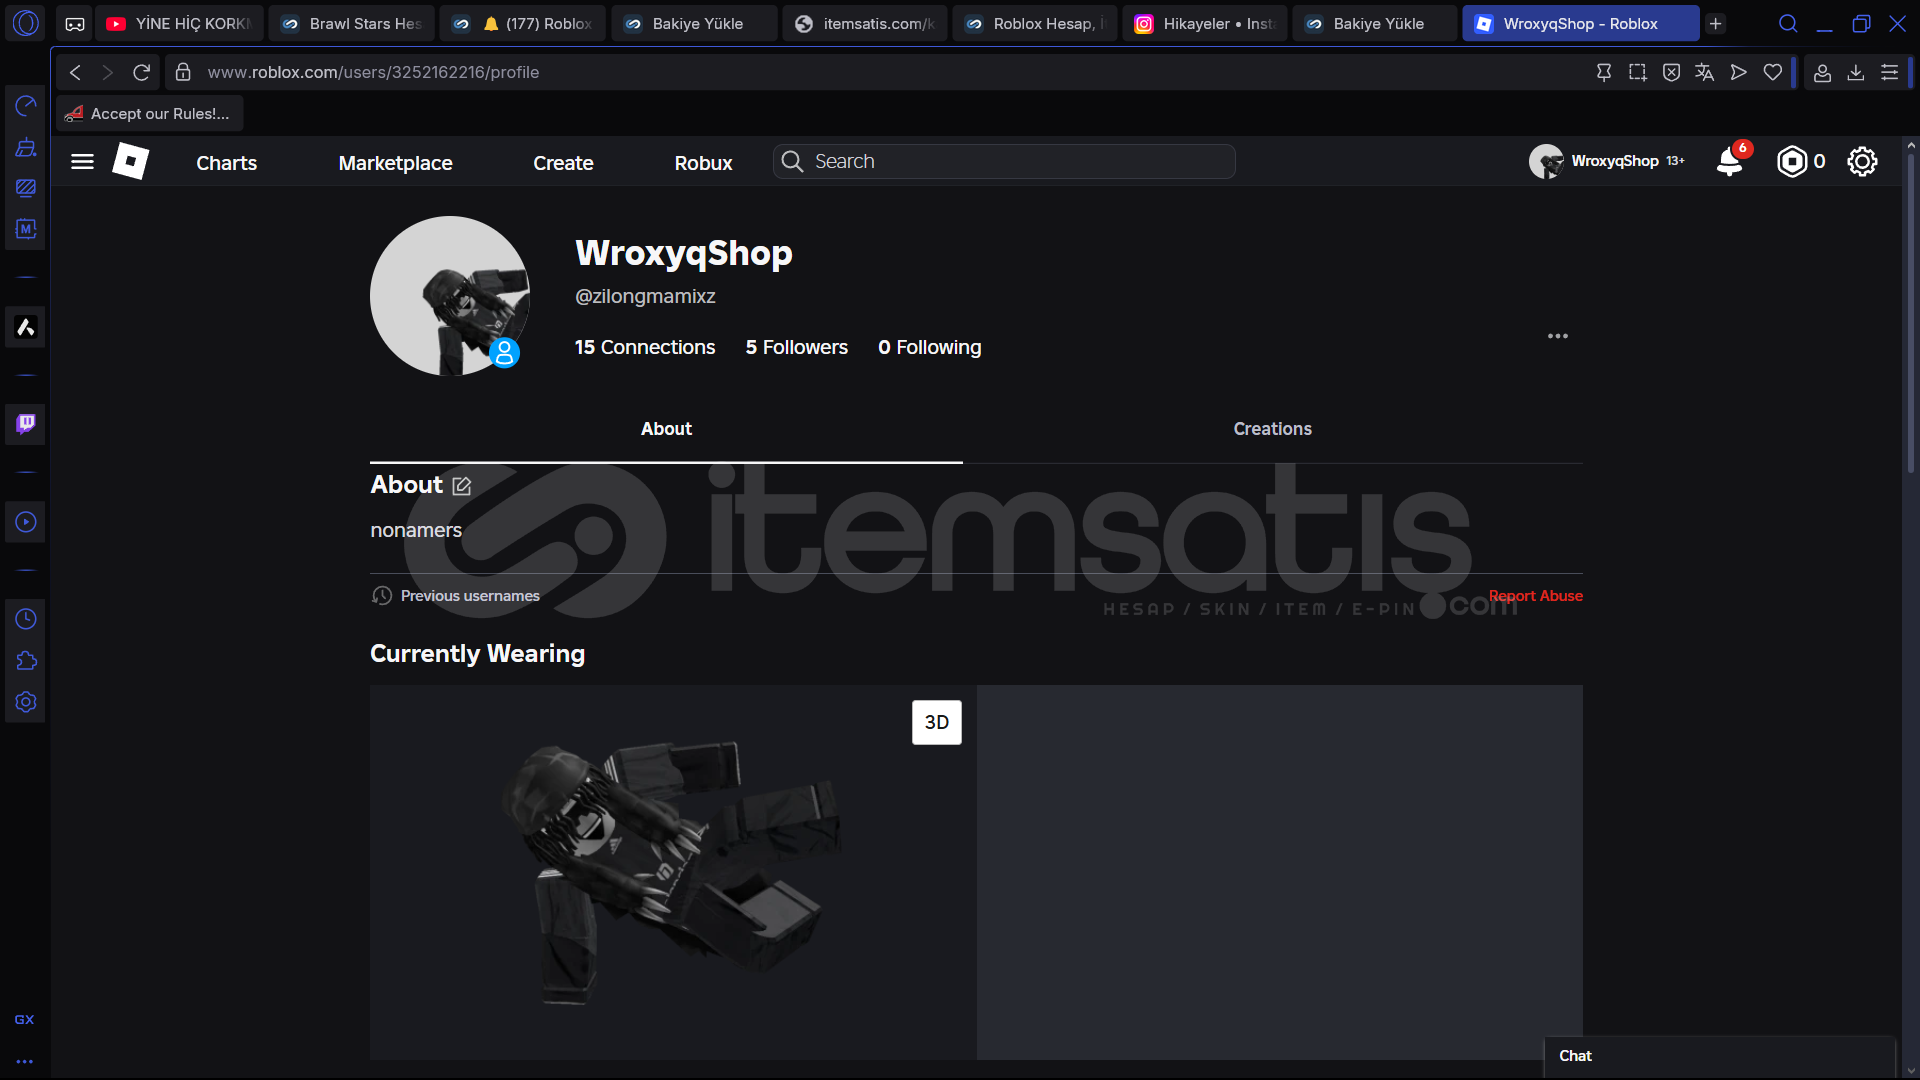The height and width of the screenshot is (1080, 1920).
Task: Open the Roblox hamburger menu
Action: click(82, 162)
